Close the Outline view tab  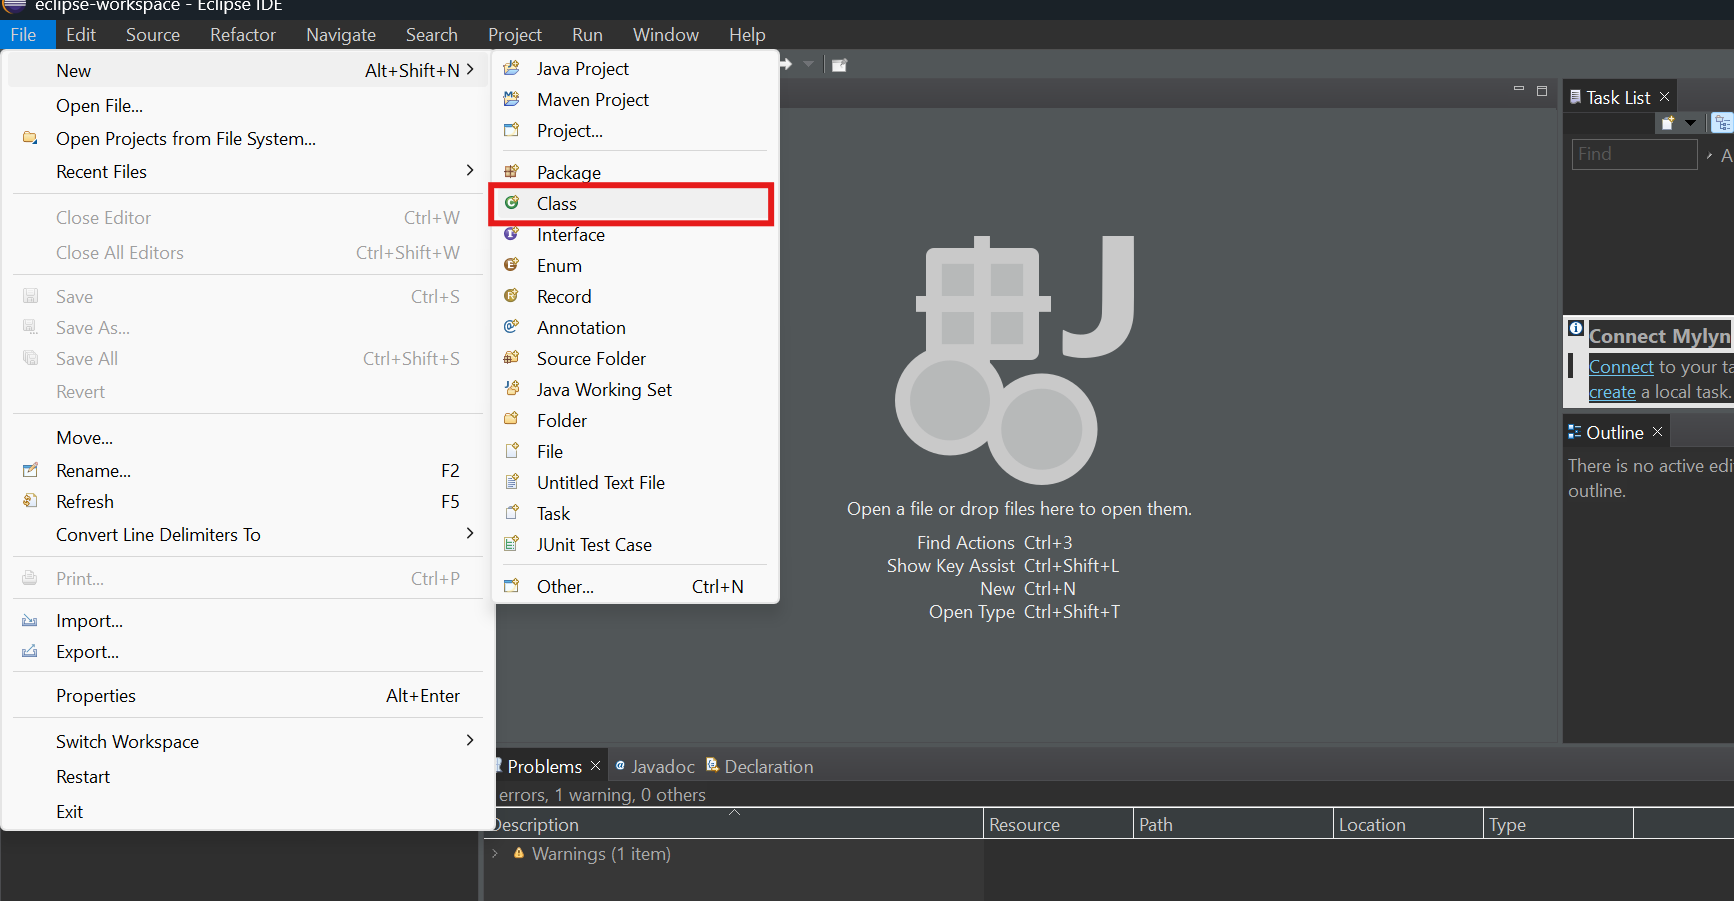click(x=1658, y=431)
